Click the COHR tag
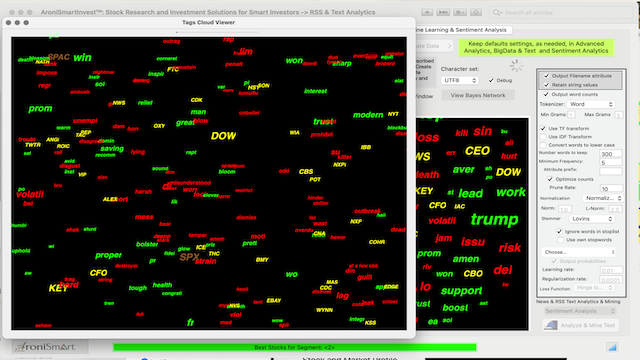Image resolution: width=640 pixels, height=360 pixels. (377, 242)
